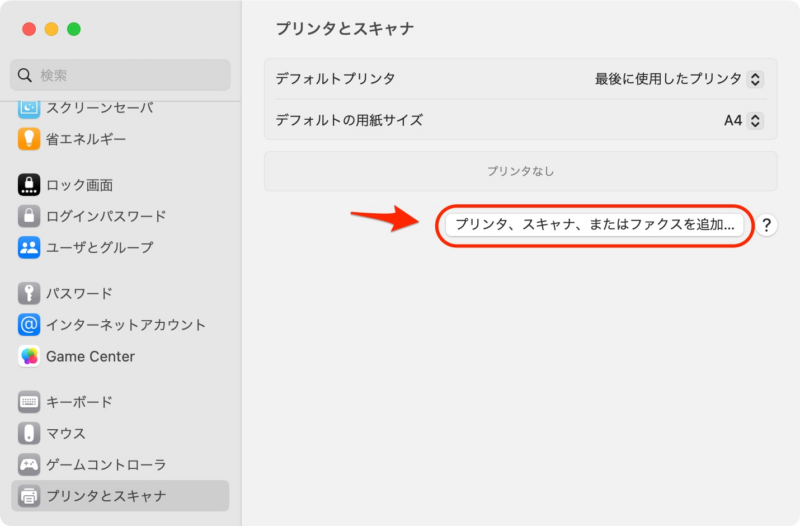This screenshot has width=800, height=526.
Task: Click the stepper arrows next to A4
Action: 755,120
